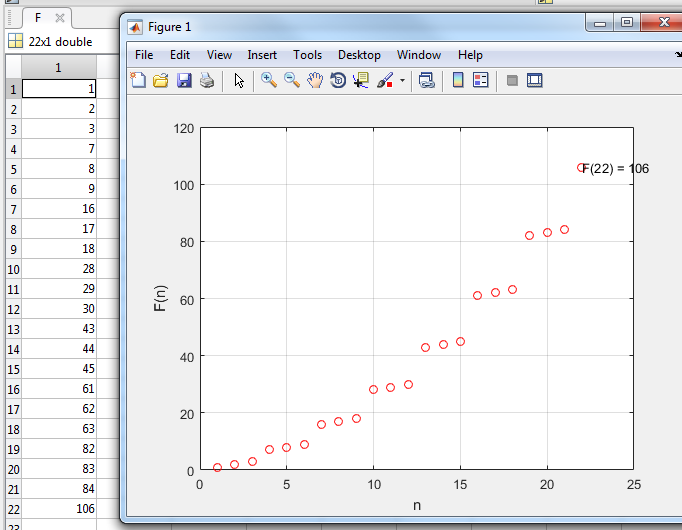The width and height of the screenshot is (682, 530).
Task: Click cell in row 19 containing 82
Action: 59,449
